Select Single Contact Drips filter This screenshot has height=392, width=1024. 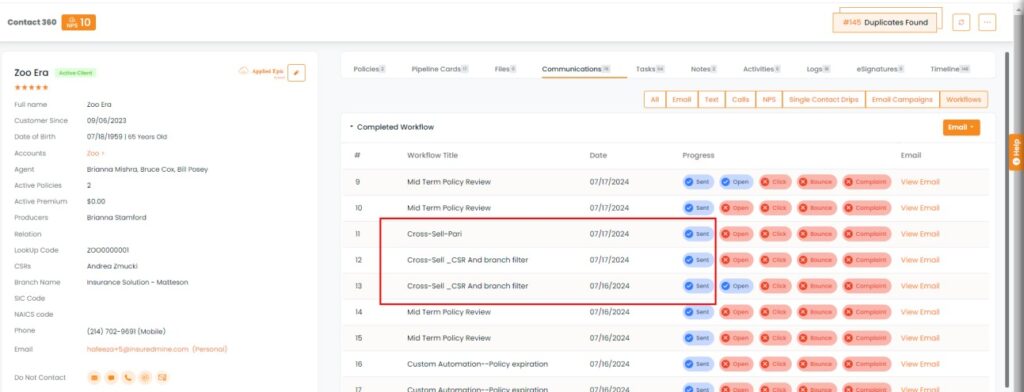[x=824, y=100]
